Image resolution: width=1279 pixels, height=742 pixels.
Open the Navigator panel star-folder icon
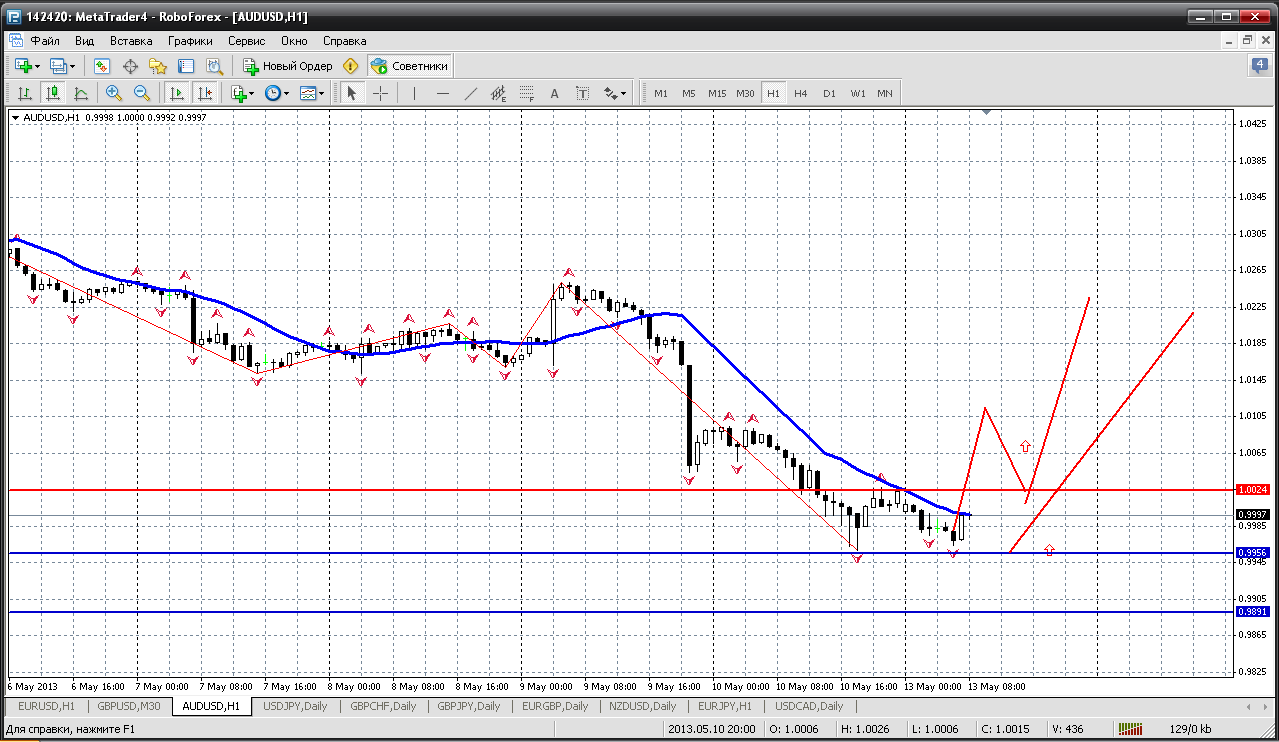coord(158,66)
